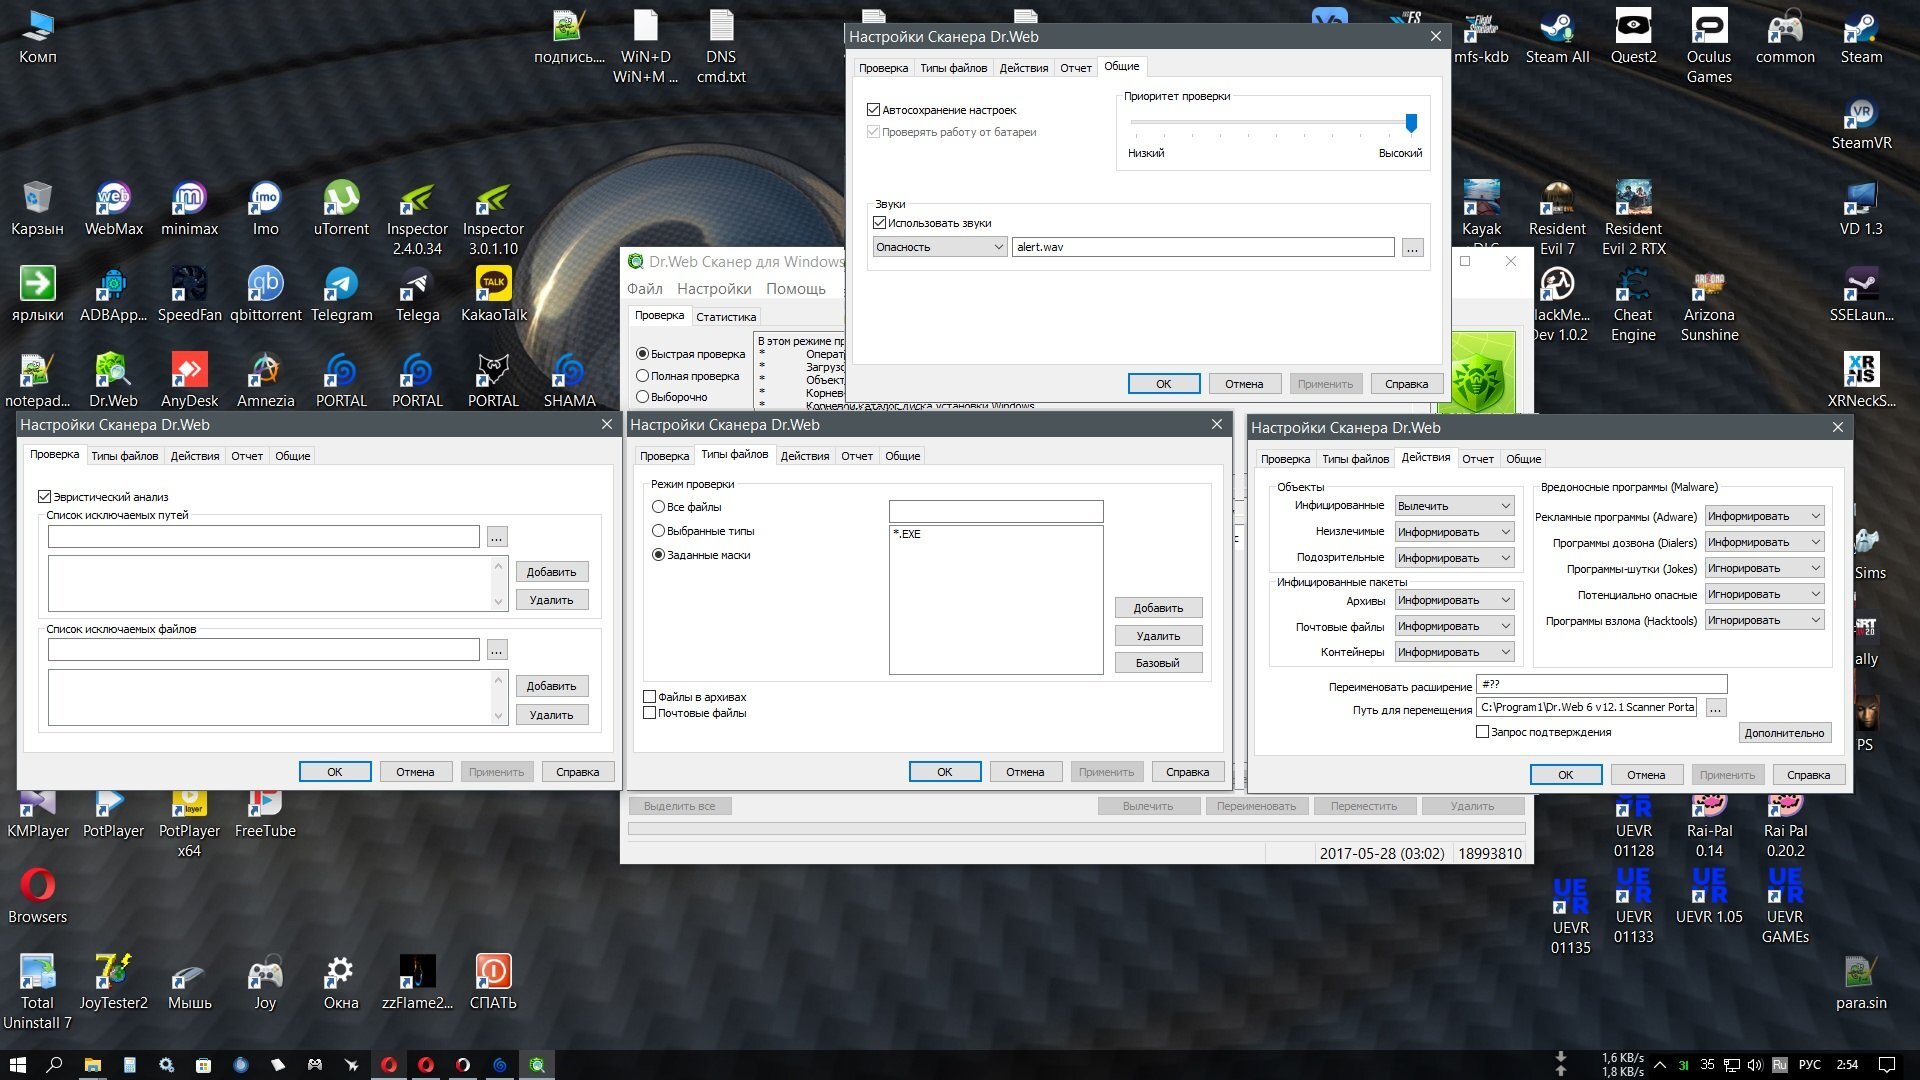
Task: Open the SteamVR desktop shortcut
Action: tap(1861, 122)
